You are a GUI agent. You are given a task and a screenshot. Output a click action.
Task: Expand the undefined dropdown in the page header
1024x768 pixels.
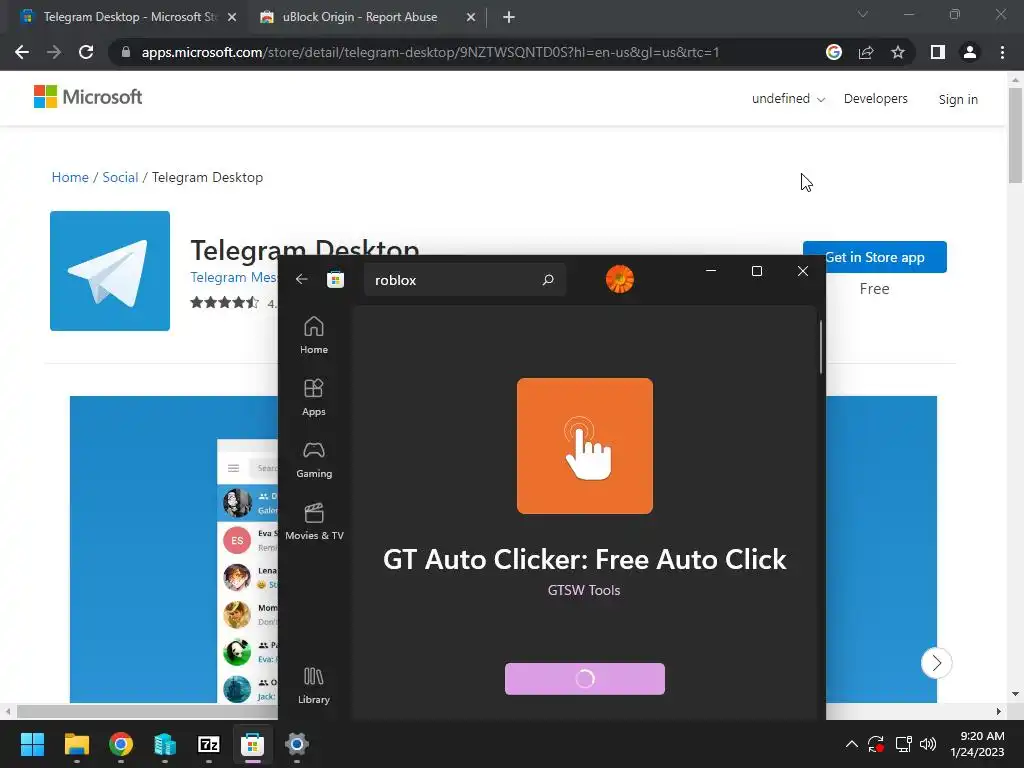tap(788, 99)
